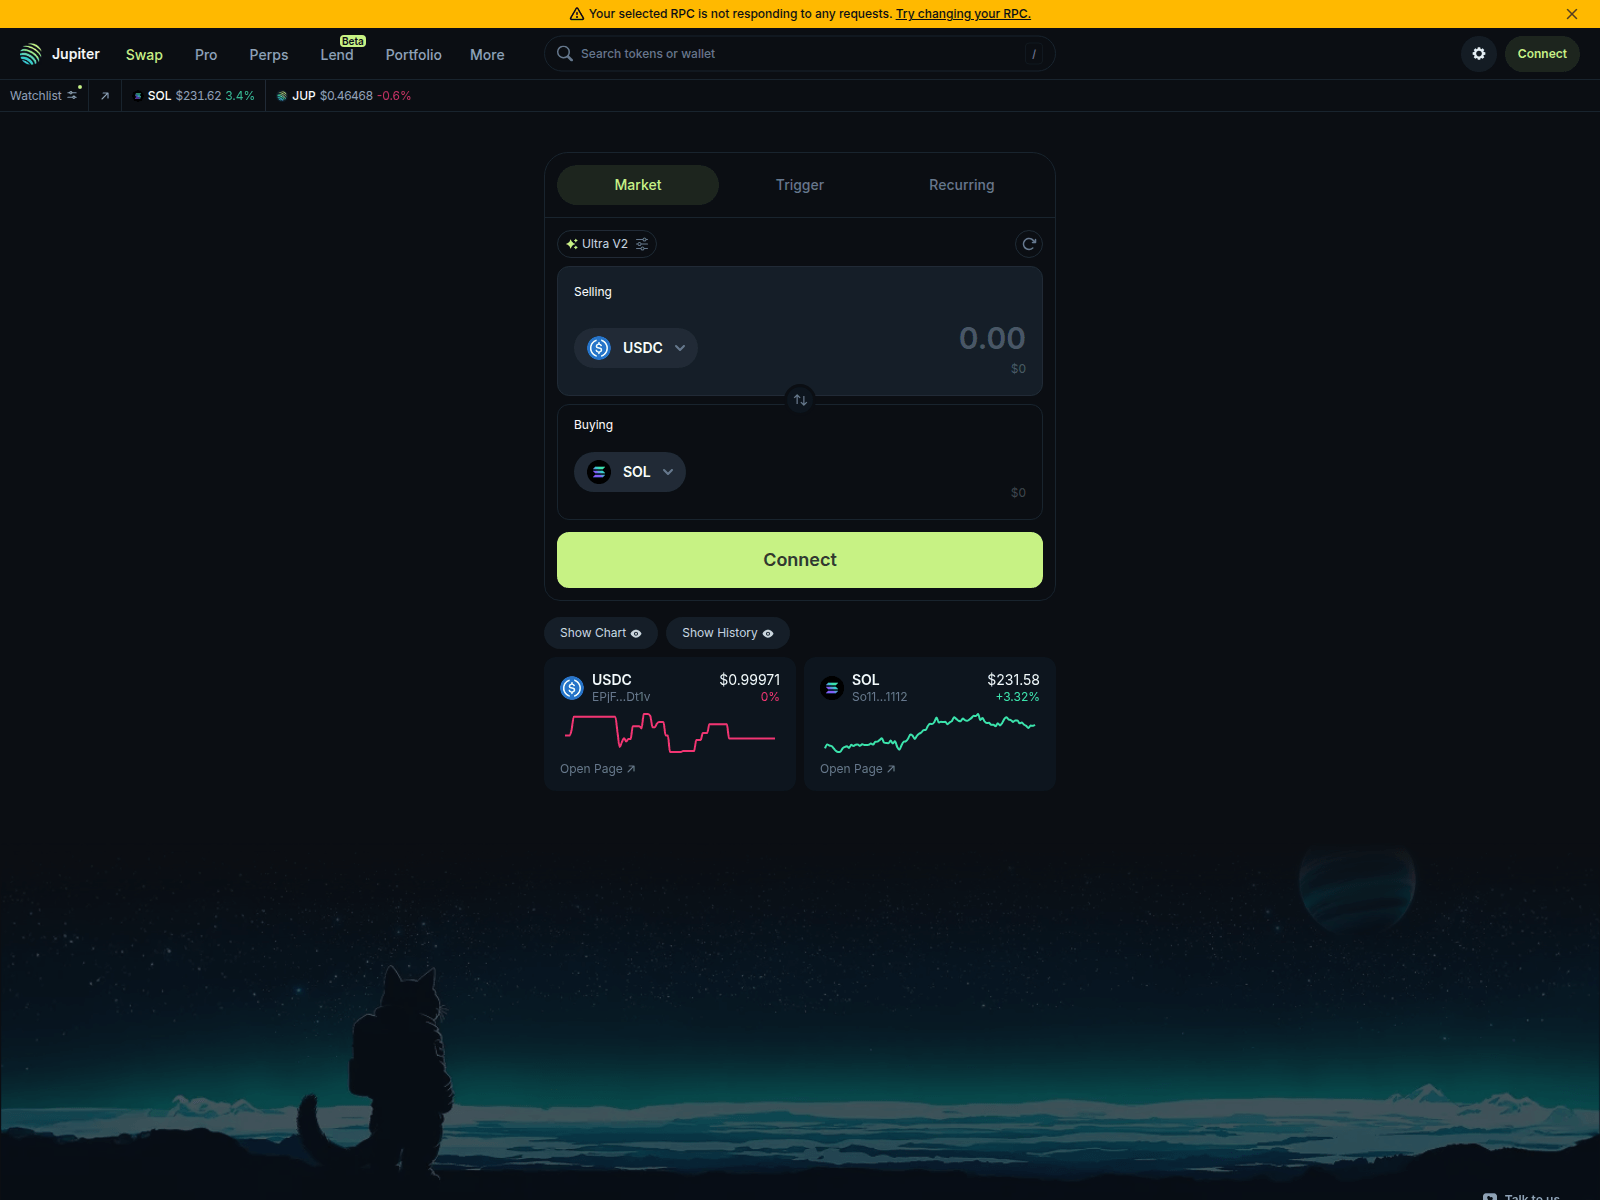Toggle Show Chart visibility

point(600,632)
